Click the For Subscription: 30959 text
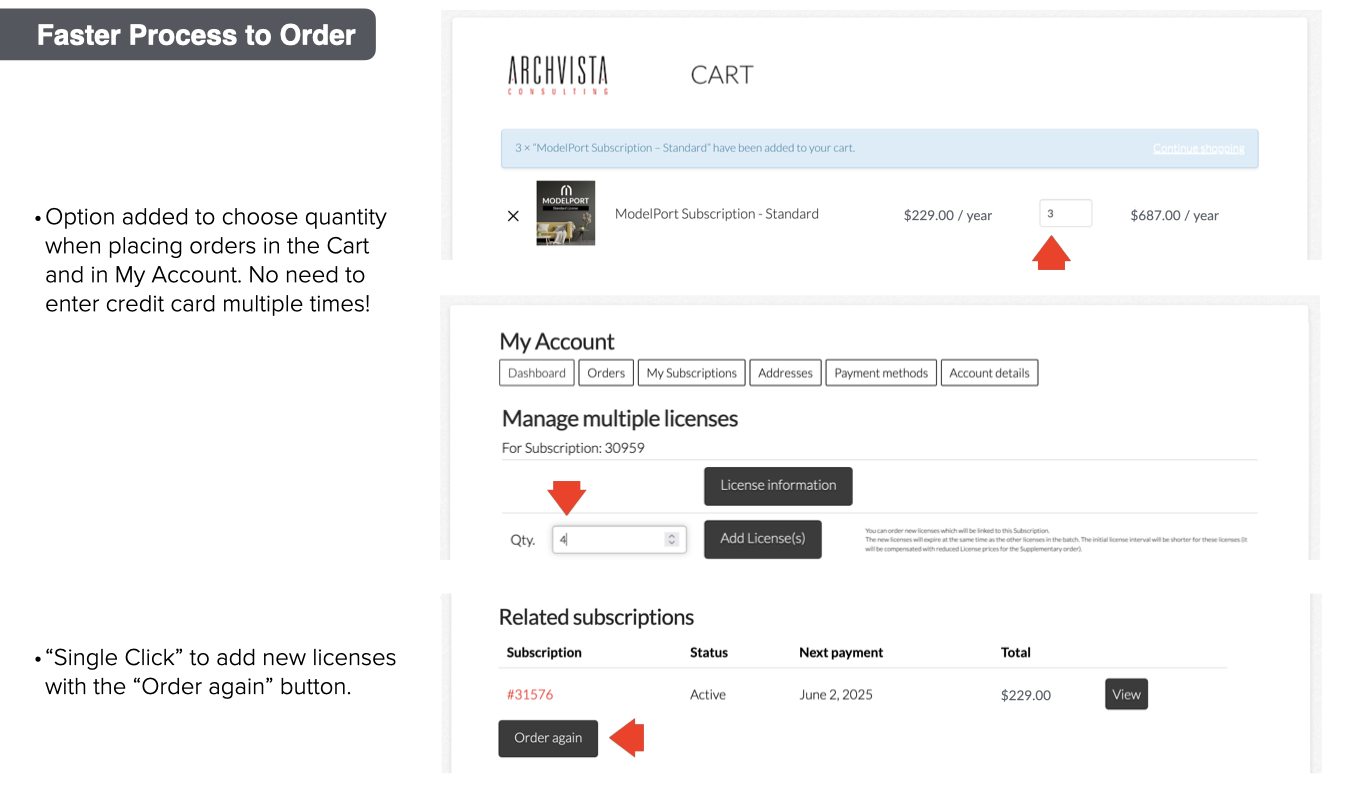 click(x=573, y=448)
